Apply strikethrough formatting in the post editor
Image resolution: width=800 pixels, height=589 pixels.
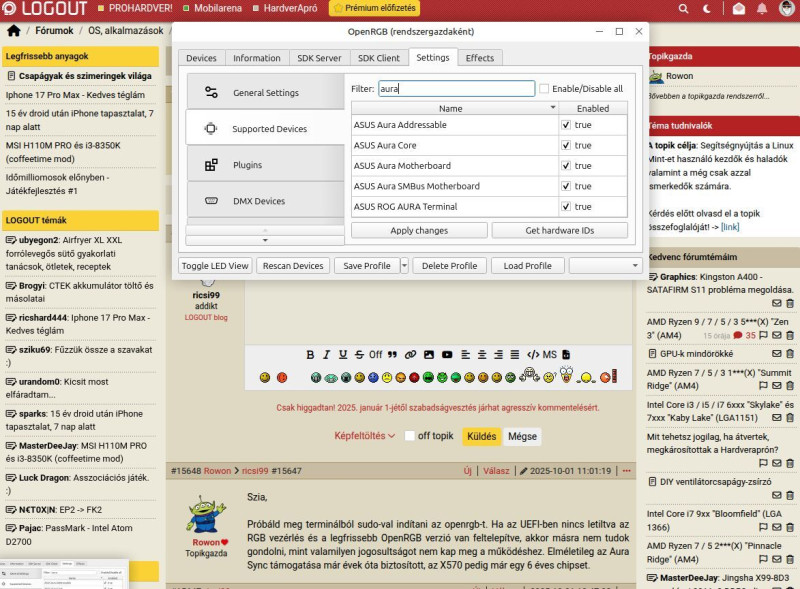coord(359,354)
